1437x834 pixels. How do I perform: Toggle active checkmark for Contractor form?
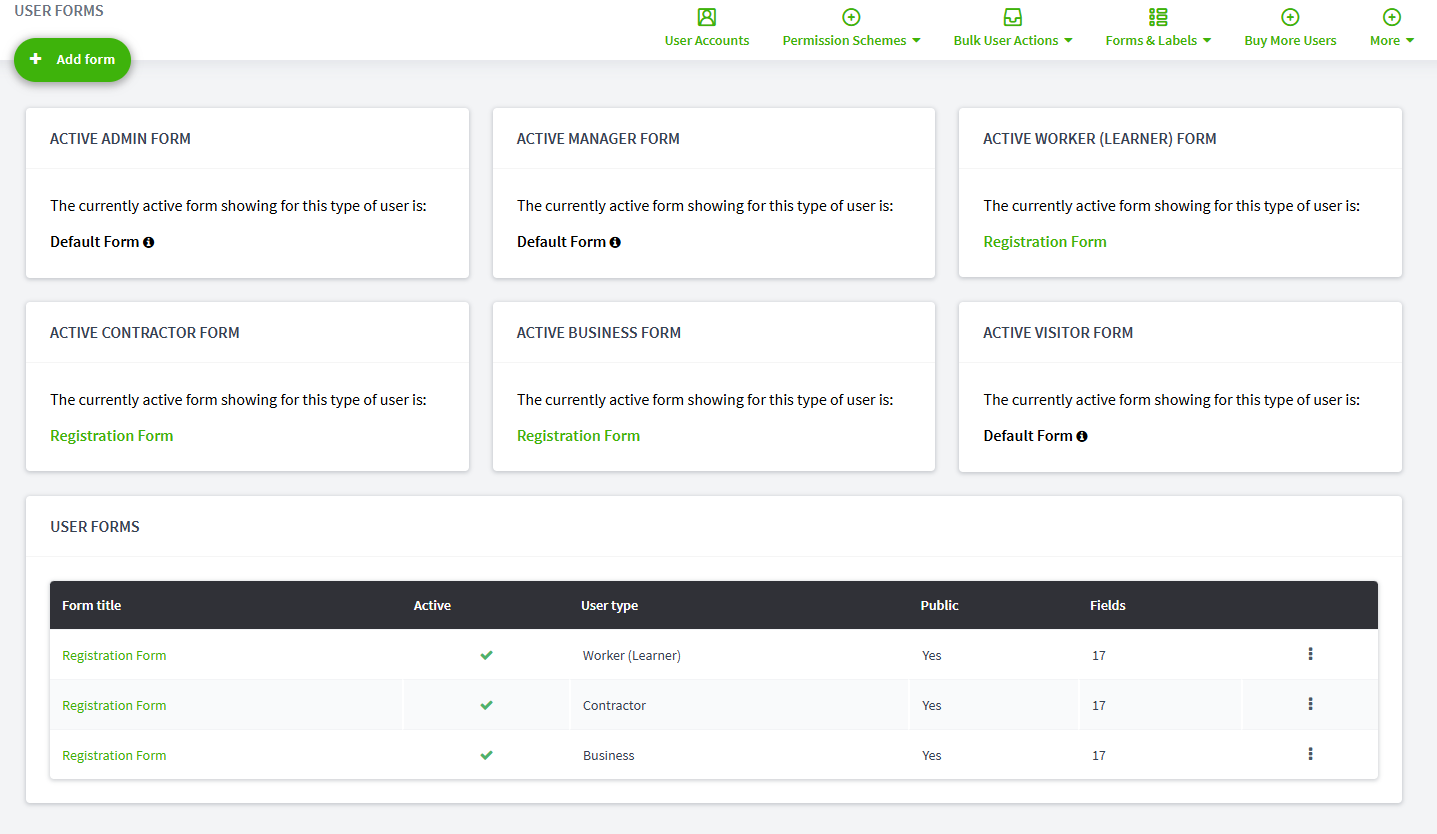tap(486, 705)
